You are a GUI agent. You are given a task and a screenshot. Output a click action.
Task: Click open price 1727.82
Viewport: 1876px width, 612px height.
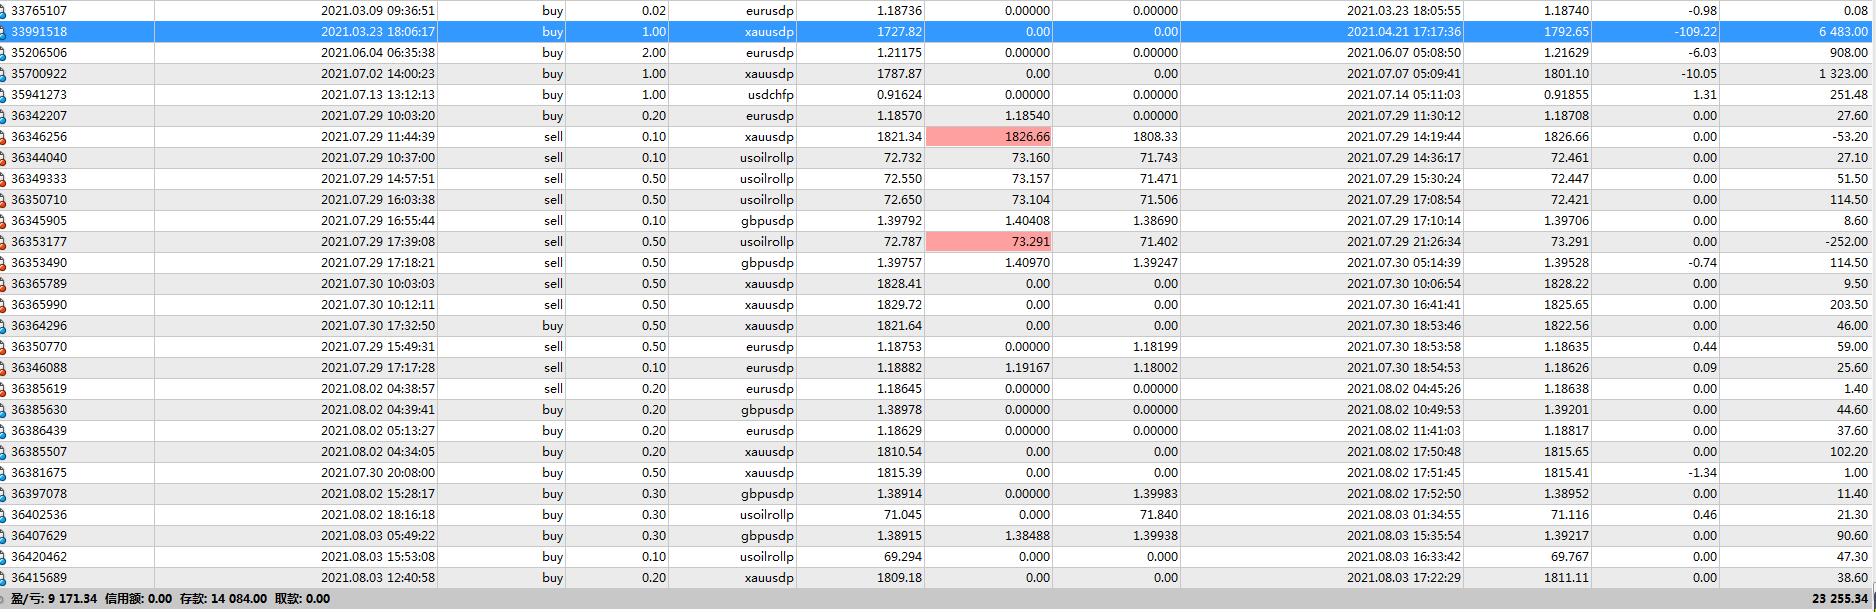click(899, 32)
